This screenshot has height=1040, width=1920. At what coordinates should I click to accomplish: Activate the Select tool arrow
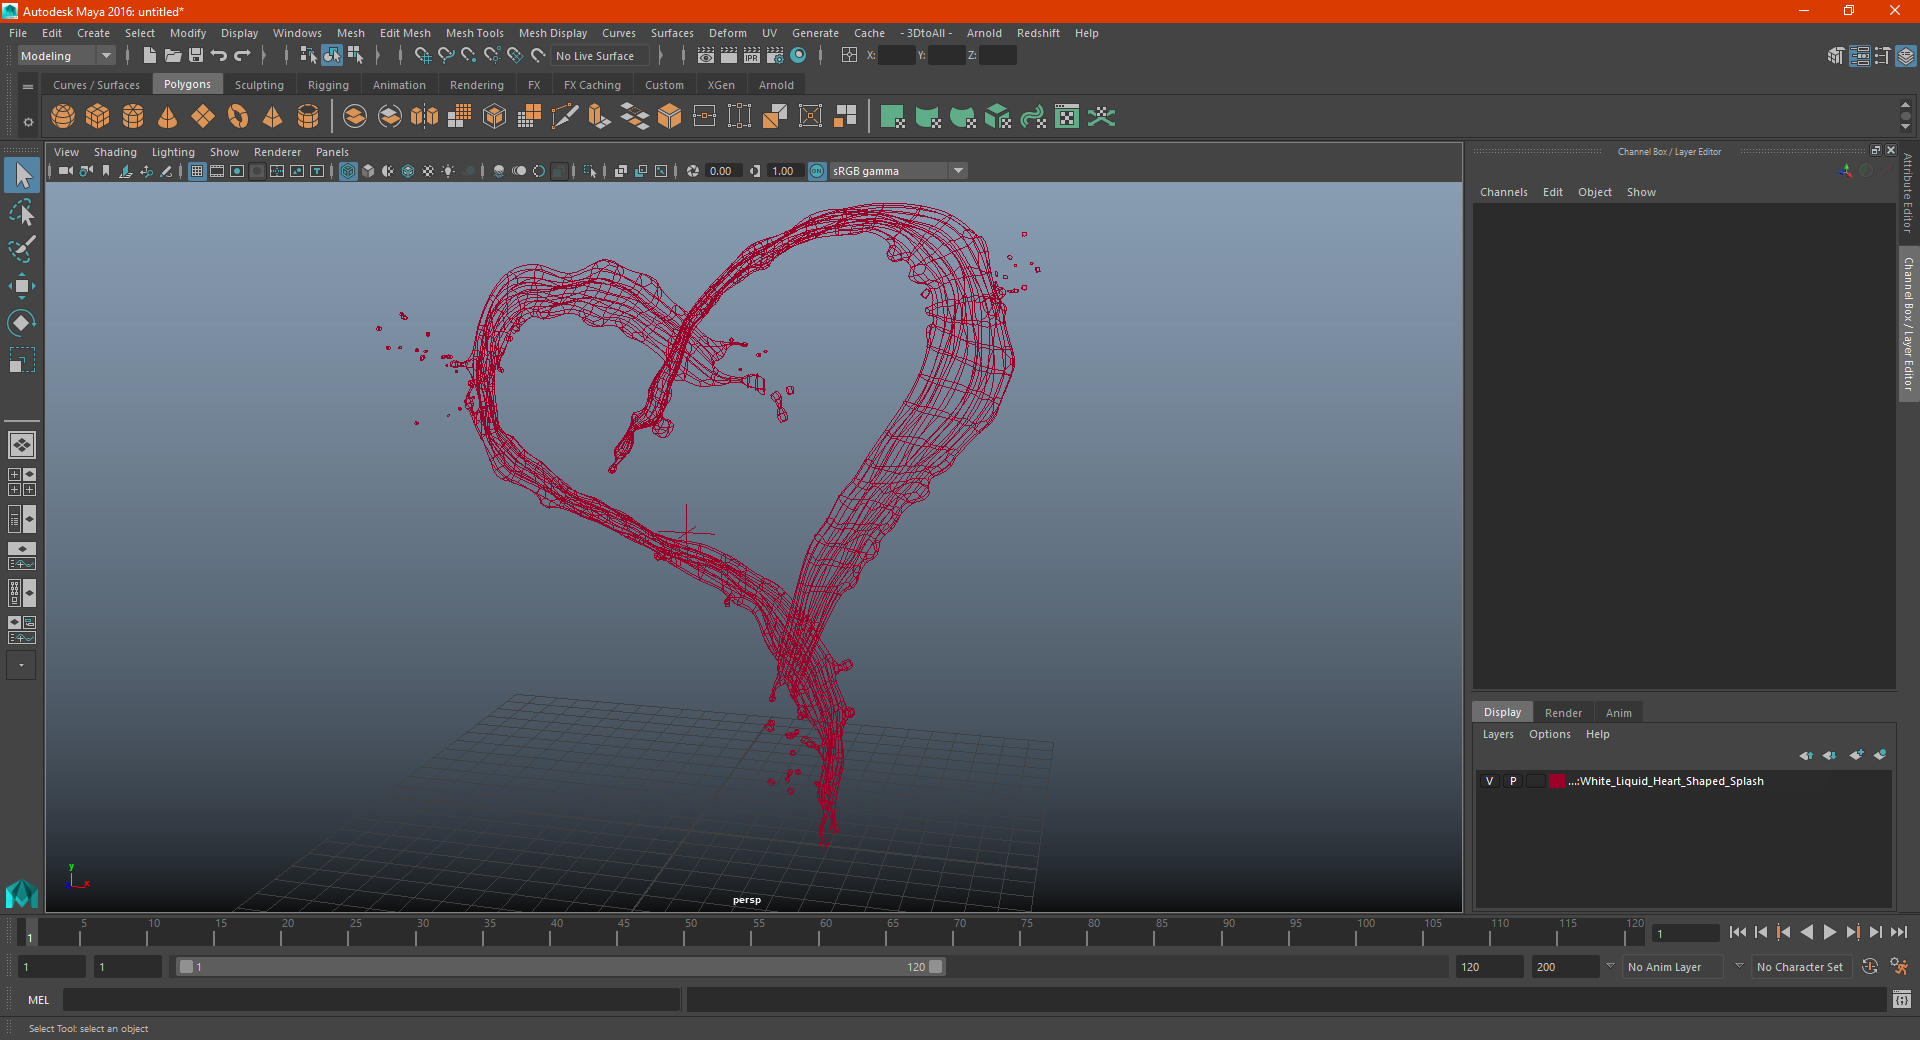[x=21, y=175]
